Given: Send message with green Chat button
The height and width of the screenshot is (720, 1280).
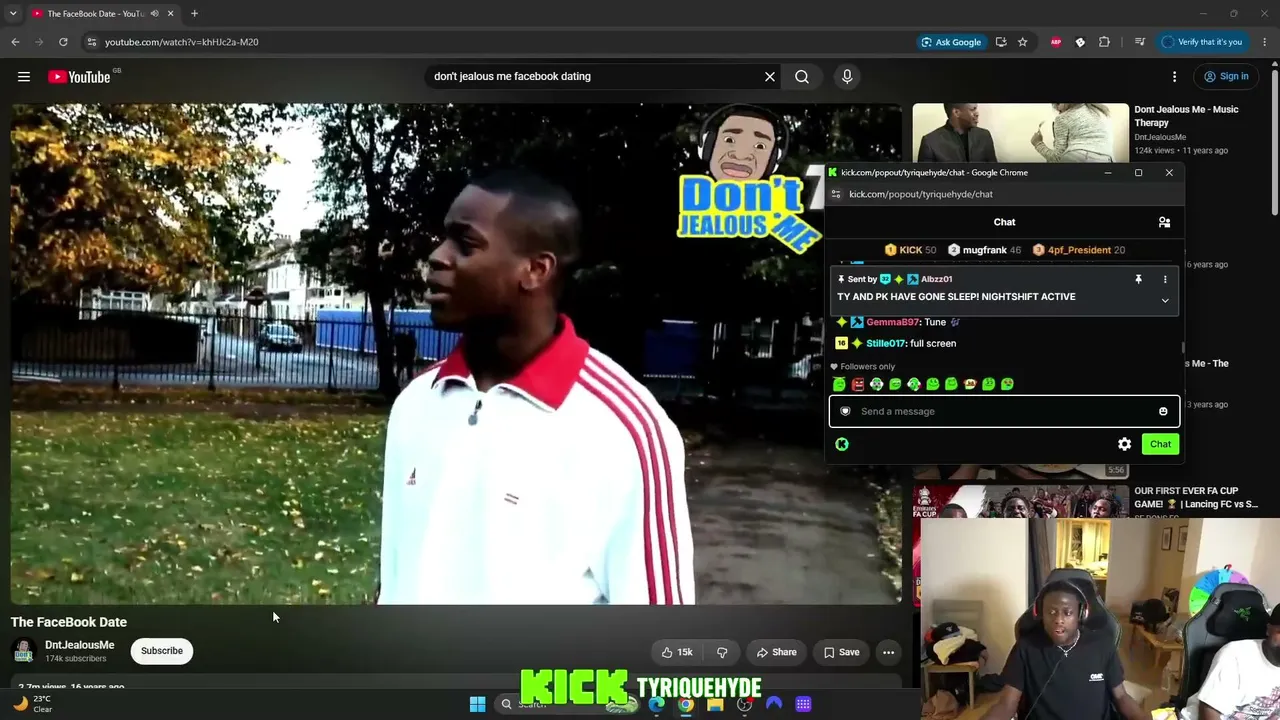Looking at the screenshot, I should click(x=1160, y=444).
